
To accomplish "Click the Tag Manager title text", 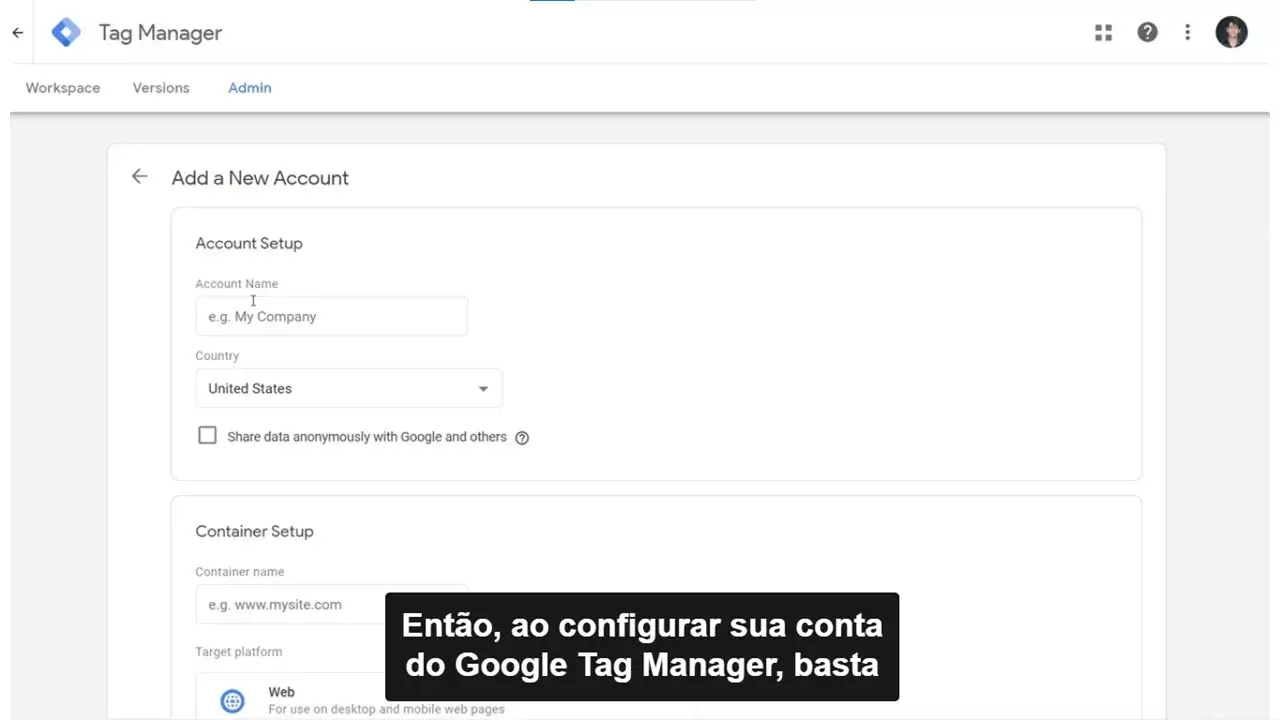I will [160, 33].
